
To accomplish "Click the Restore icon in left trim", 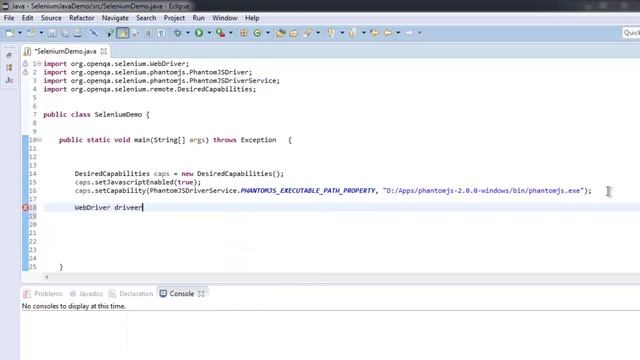I will point(9,55).
